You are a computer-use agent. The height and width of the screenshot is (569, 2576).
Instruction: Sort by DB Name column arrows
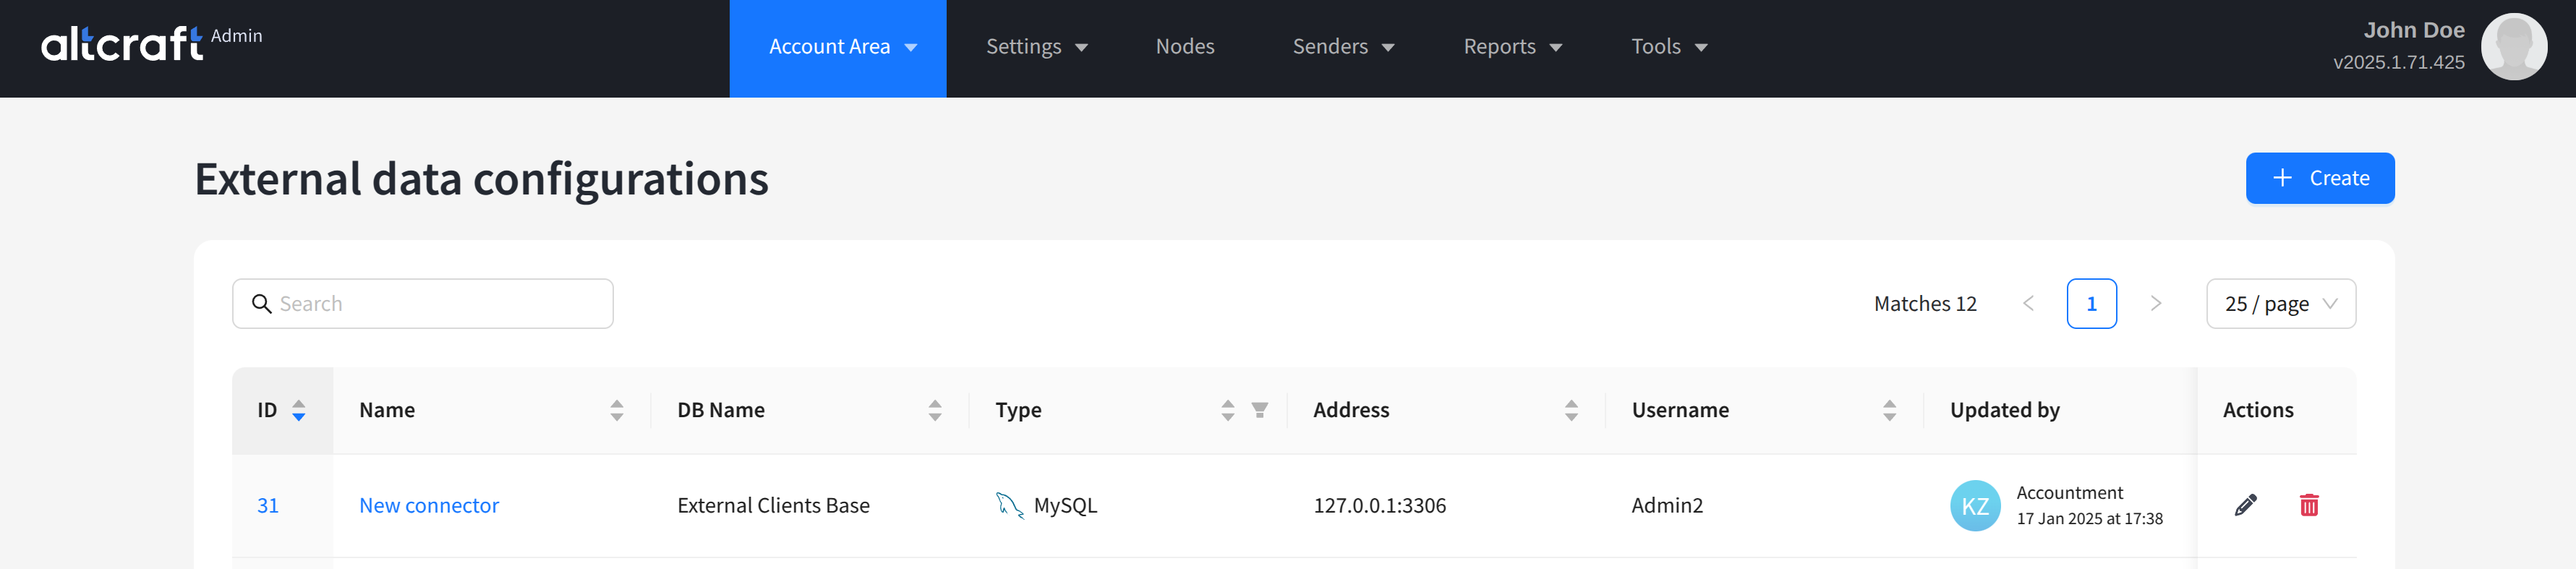click(934, 410)
